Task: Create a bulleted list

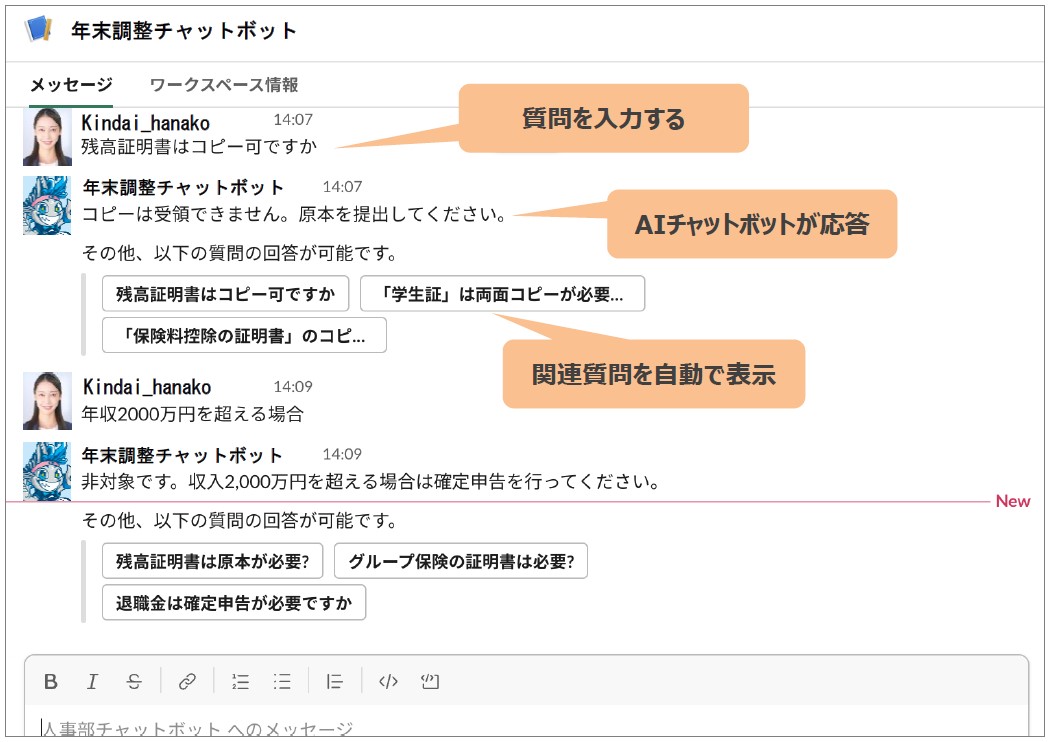Action: pyautogui.click(x=281, y=681)
